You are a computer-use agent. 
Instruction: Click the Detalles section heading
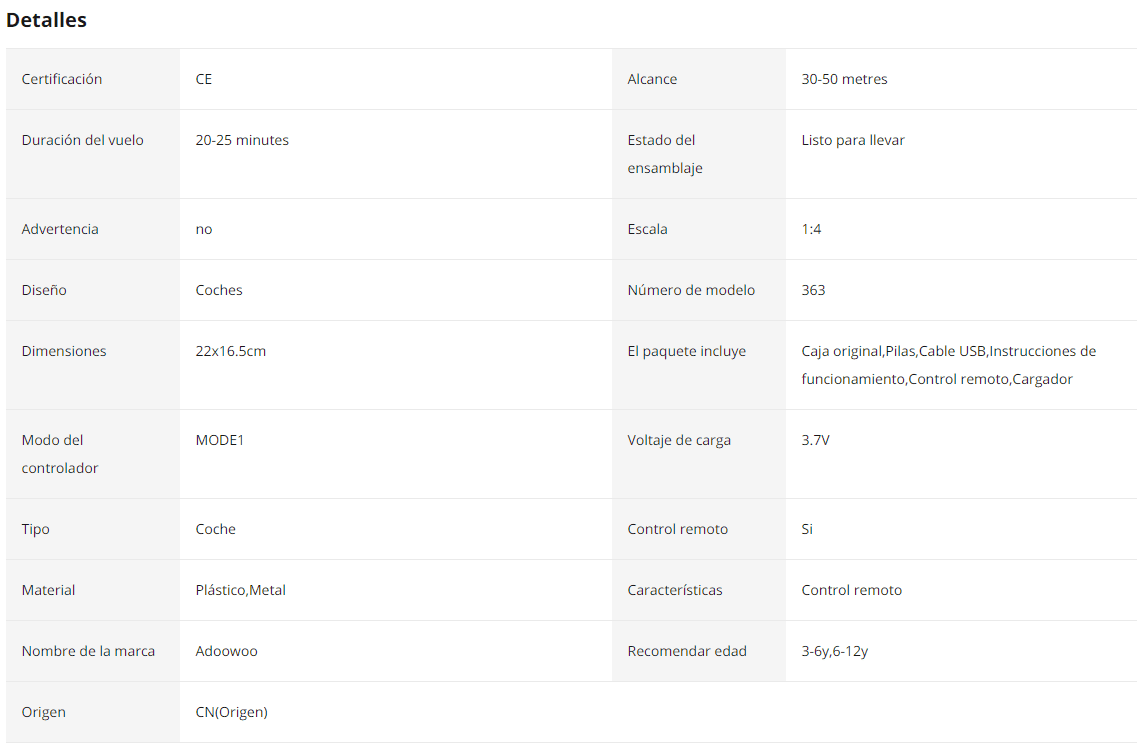tap(46, 20)
